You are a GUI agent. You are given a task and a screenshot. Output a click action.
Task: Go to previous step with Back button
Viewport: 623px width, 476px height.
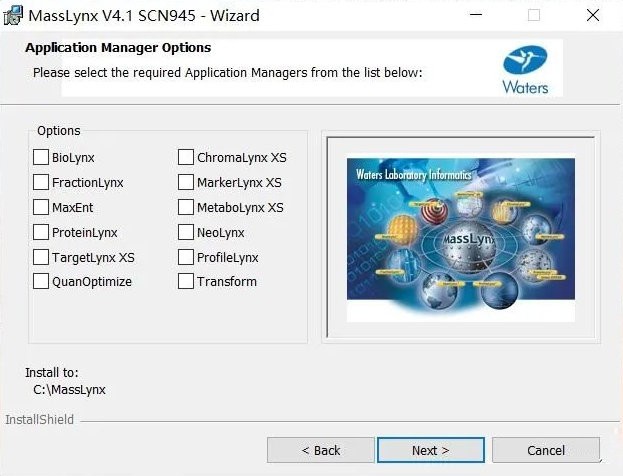pos(321,450)
